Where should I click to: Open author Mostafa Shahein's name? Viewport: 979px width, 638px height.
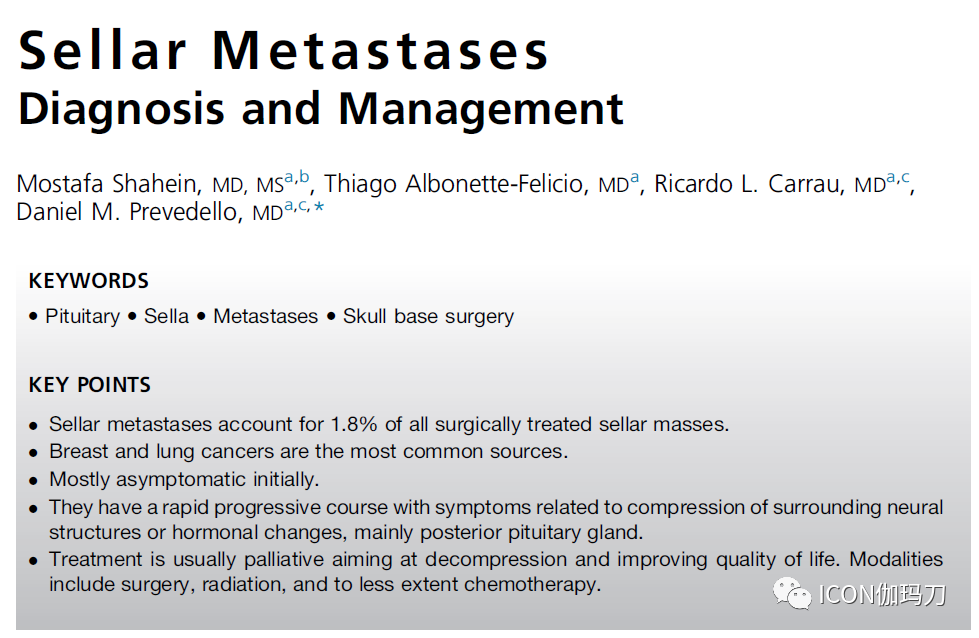click(109, 185)
